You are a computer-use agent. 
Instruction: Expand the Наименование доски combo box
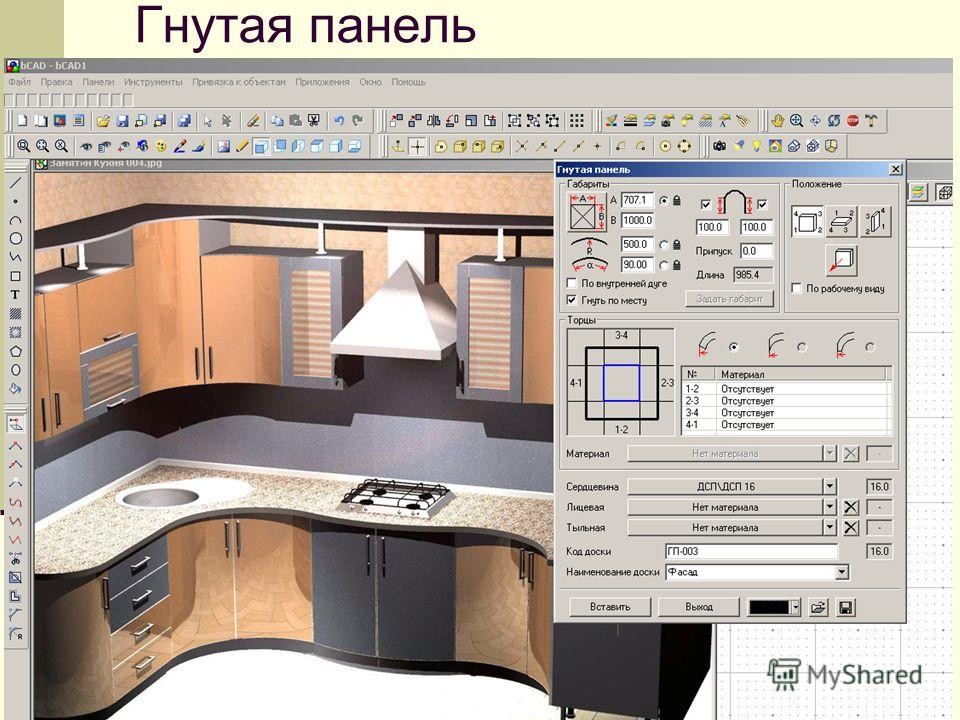[x=842, y=572]
